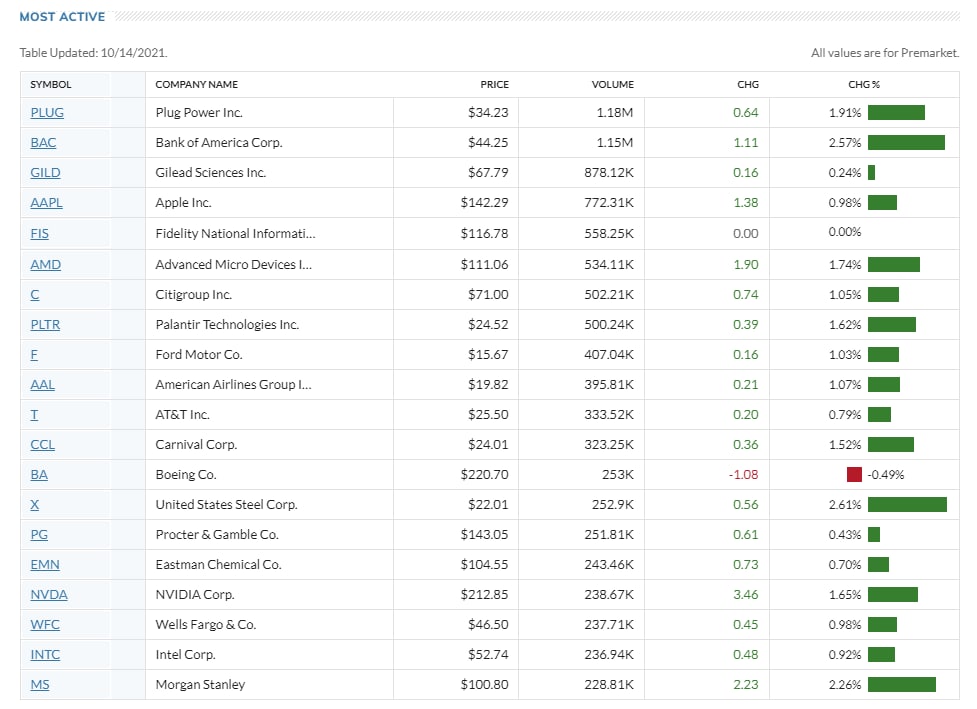Click 'Apple Inc.' company name
The width and height of the screenshot is (977, 709).
pyautogui.click(x=183, y=202)
